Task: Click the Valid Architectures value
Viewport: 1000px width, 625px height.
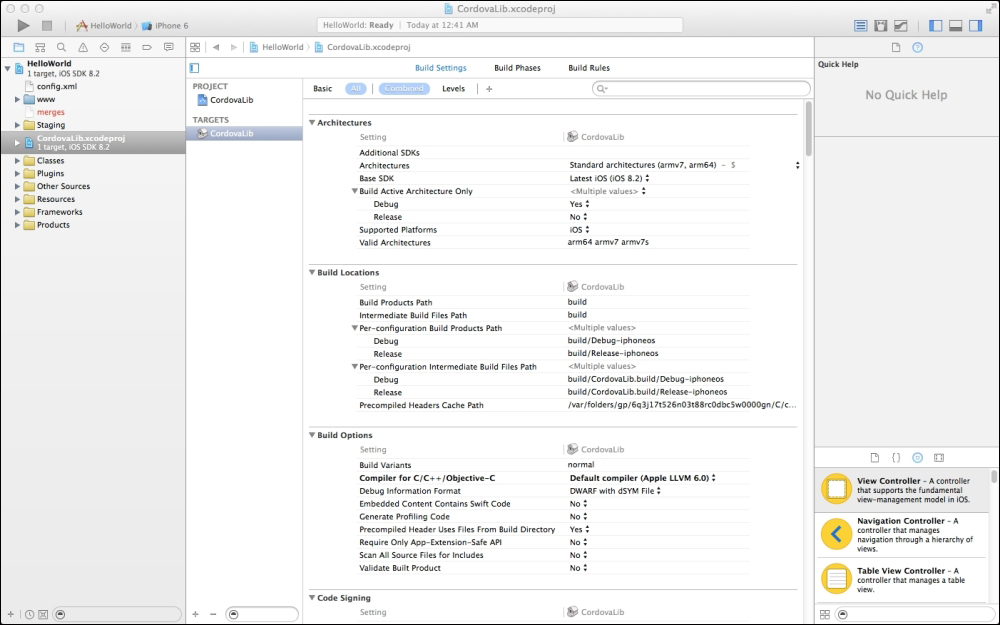Action: coord(608,242)
